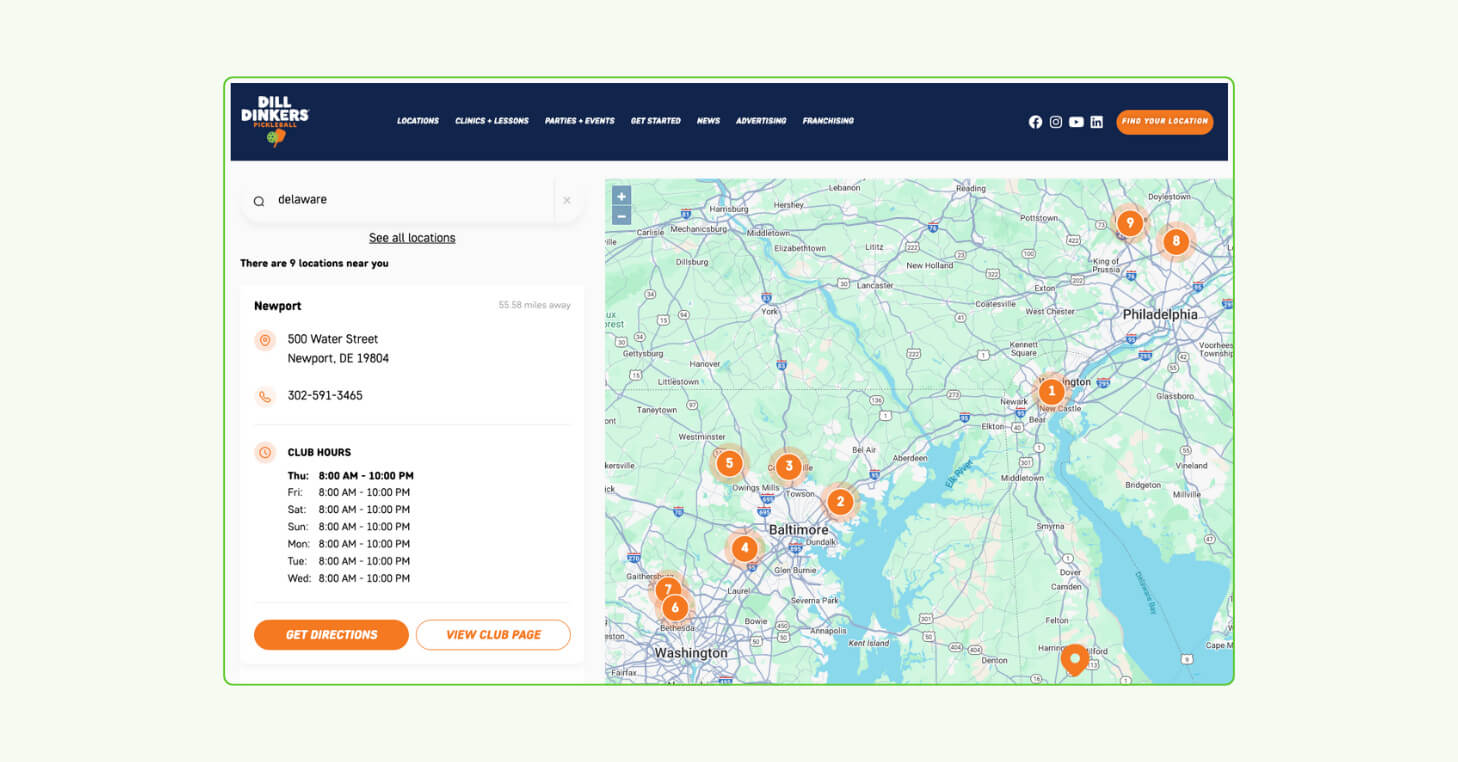Open the Facebook icon in the header
The width and height of the screenshot is (1458, 762).
click(1035, 121)
